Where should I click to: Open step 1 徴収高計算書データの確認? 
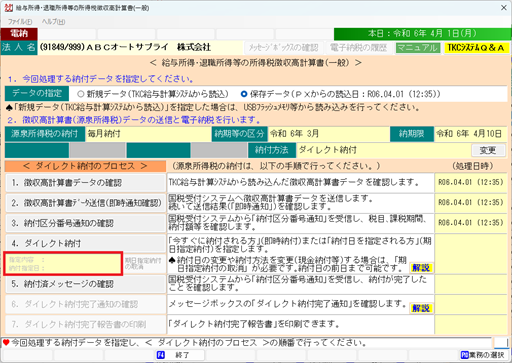(86, 183)
